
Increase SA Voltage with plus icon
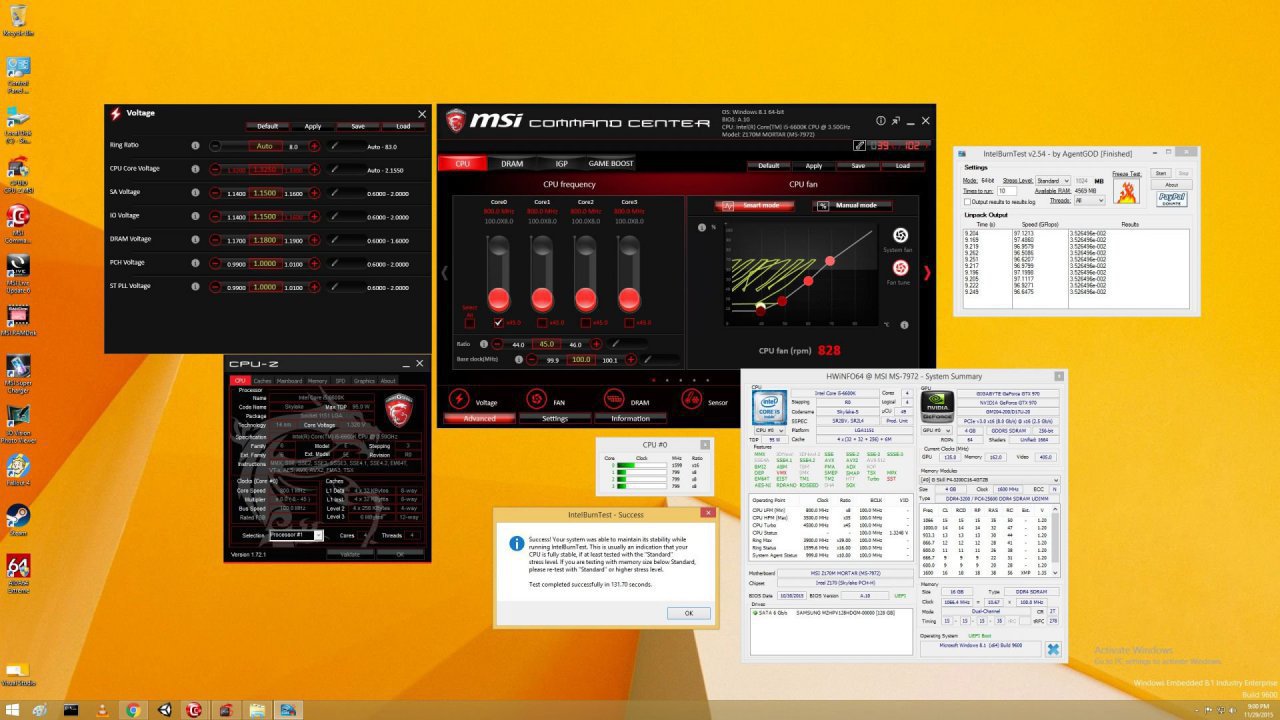point(314,193)
